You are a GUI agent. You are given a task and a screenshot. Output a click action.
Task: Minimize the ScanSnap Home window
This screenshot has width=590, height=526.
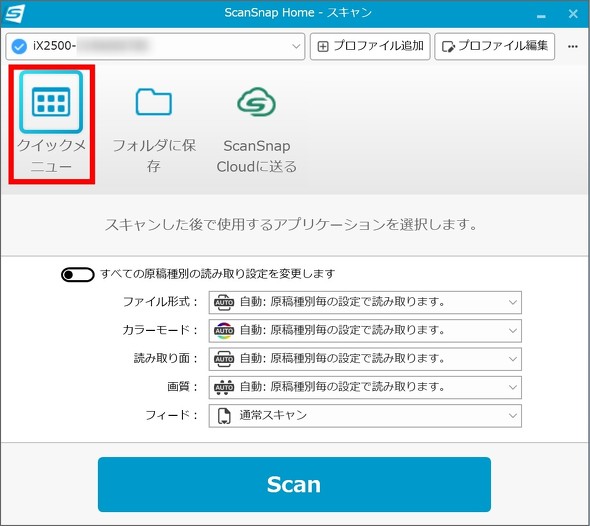pos(541,16)
